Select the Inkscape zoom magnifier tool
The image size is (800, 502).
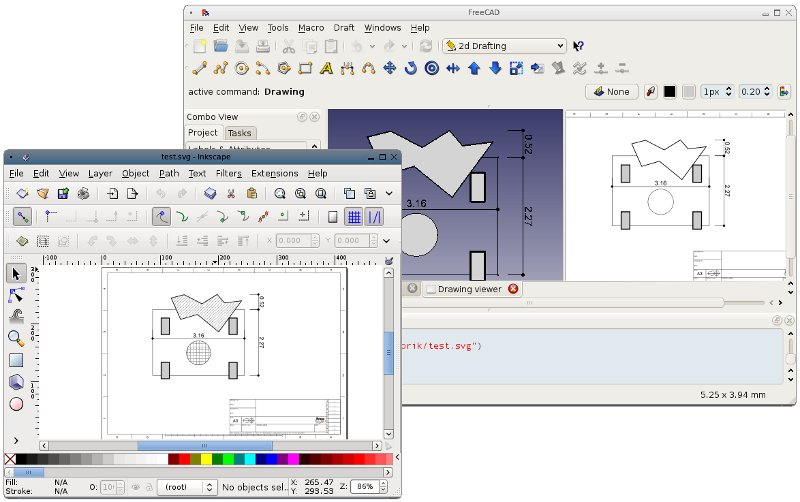[16, 338]
